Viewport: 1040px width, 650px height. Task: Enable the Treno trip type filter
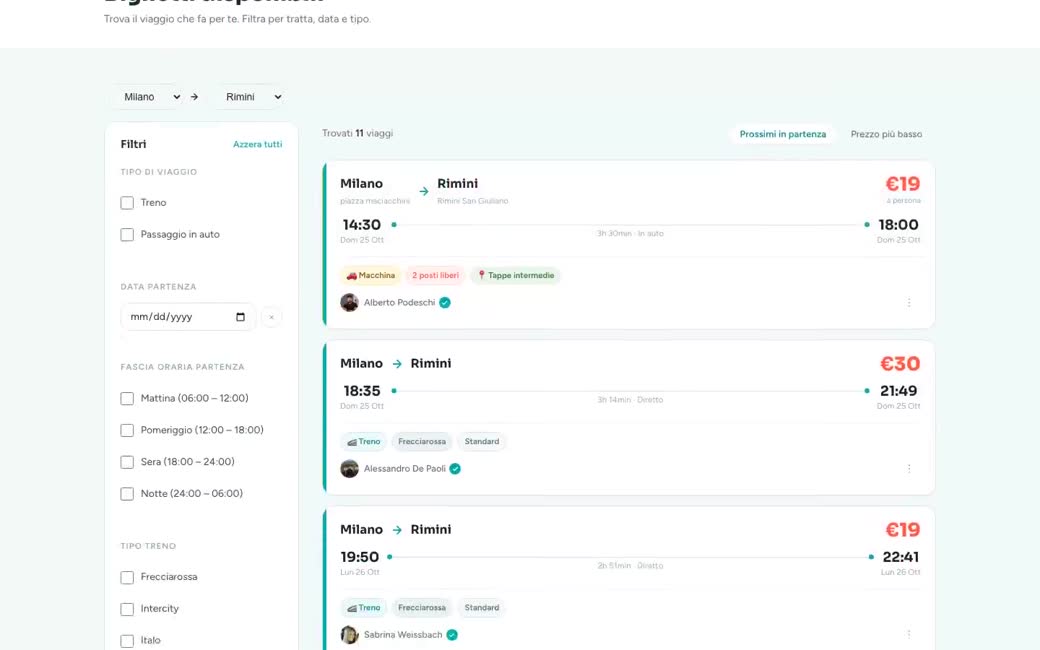[127, 203]
